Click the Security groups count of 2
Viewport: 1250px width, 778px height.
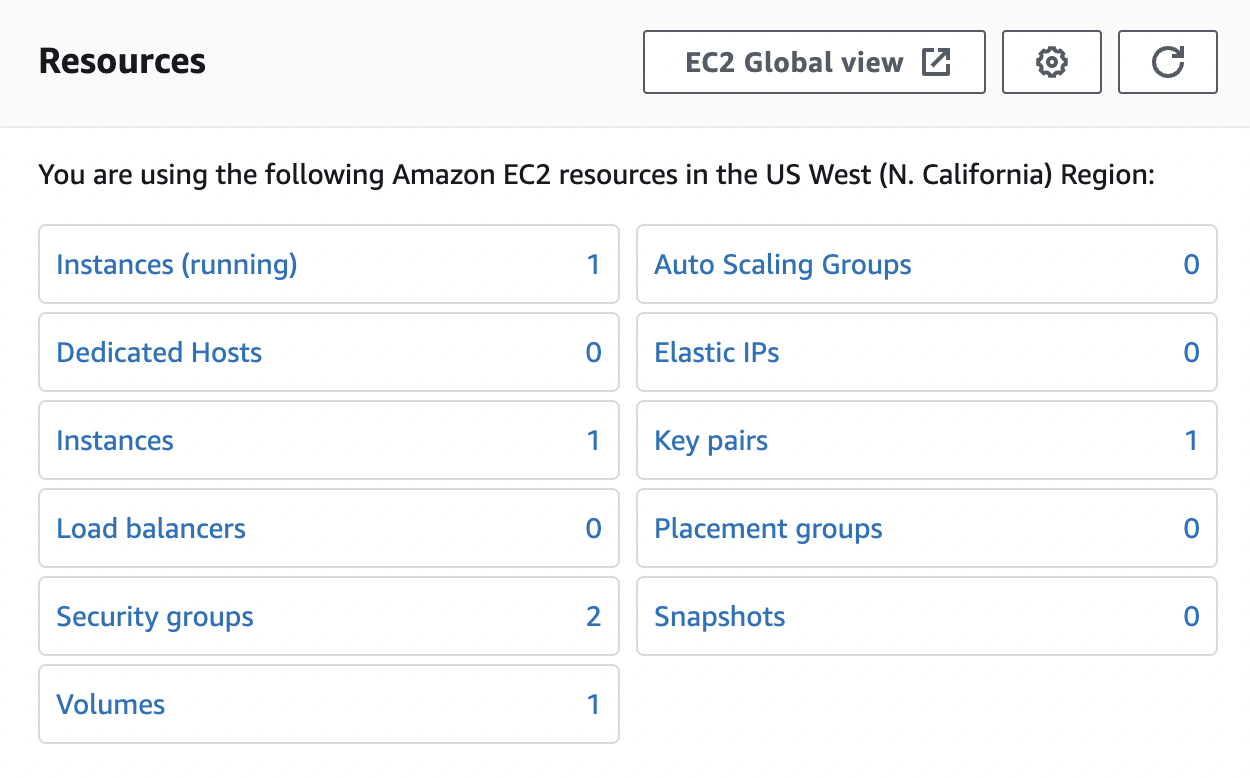tap(593, 617)
